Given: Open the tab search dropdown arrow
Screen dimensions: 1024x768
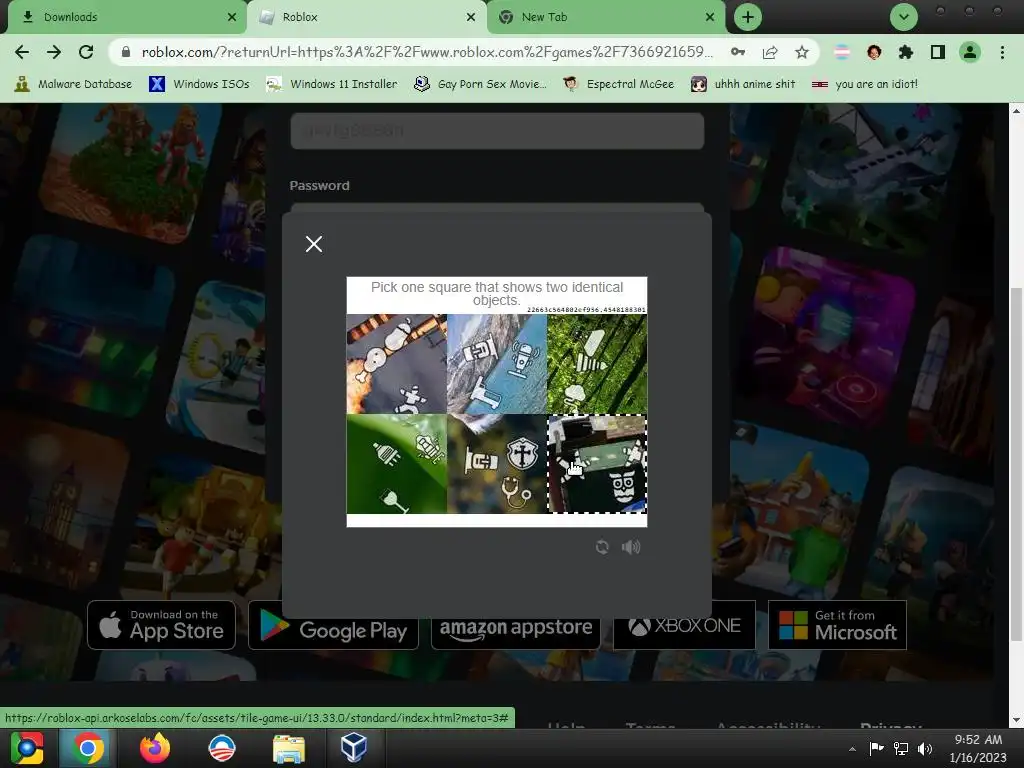Looking at the screenshot, I should (x=904, y=17).
